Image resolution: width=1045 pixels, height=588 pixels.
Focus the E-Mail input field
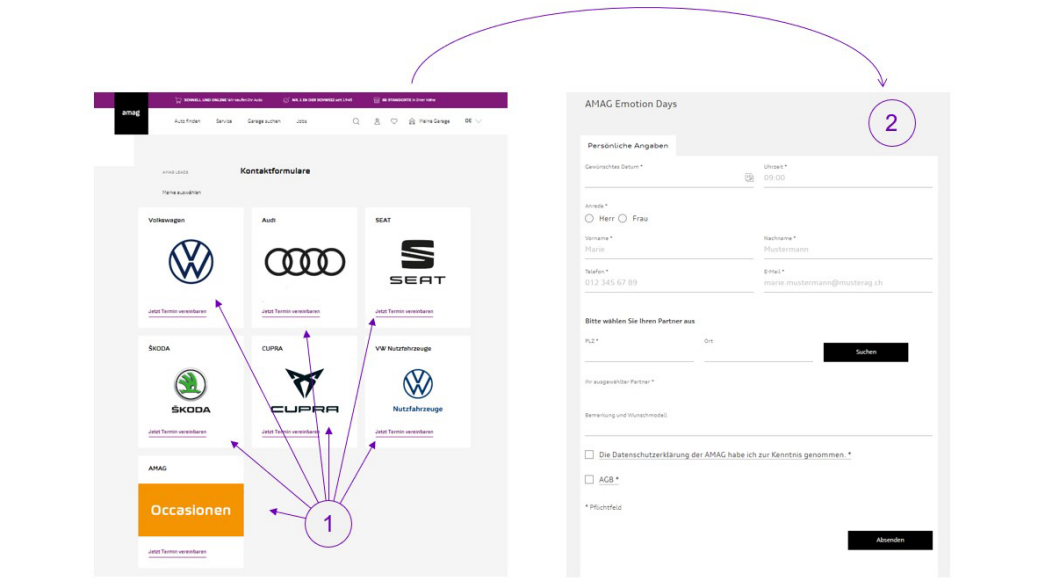848,283
